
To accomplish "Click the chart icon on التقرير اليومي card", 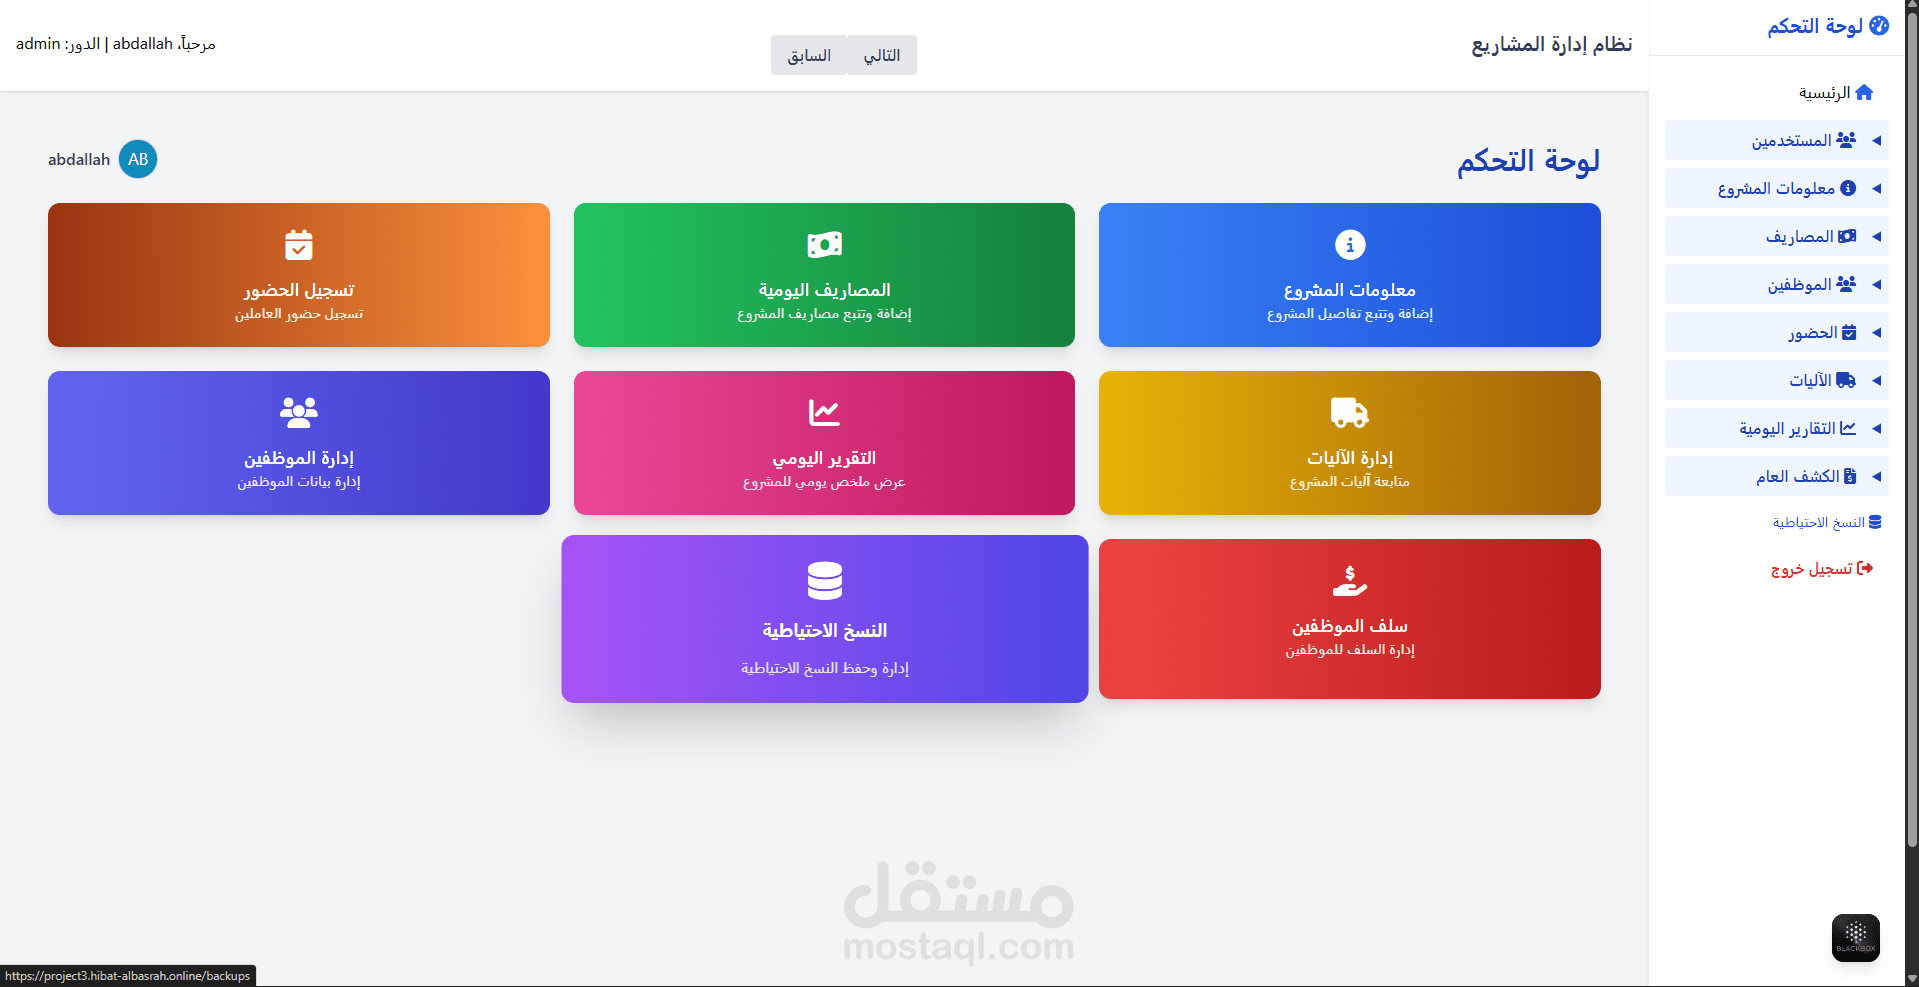I will tap(823, 412).
